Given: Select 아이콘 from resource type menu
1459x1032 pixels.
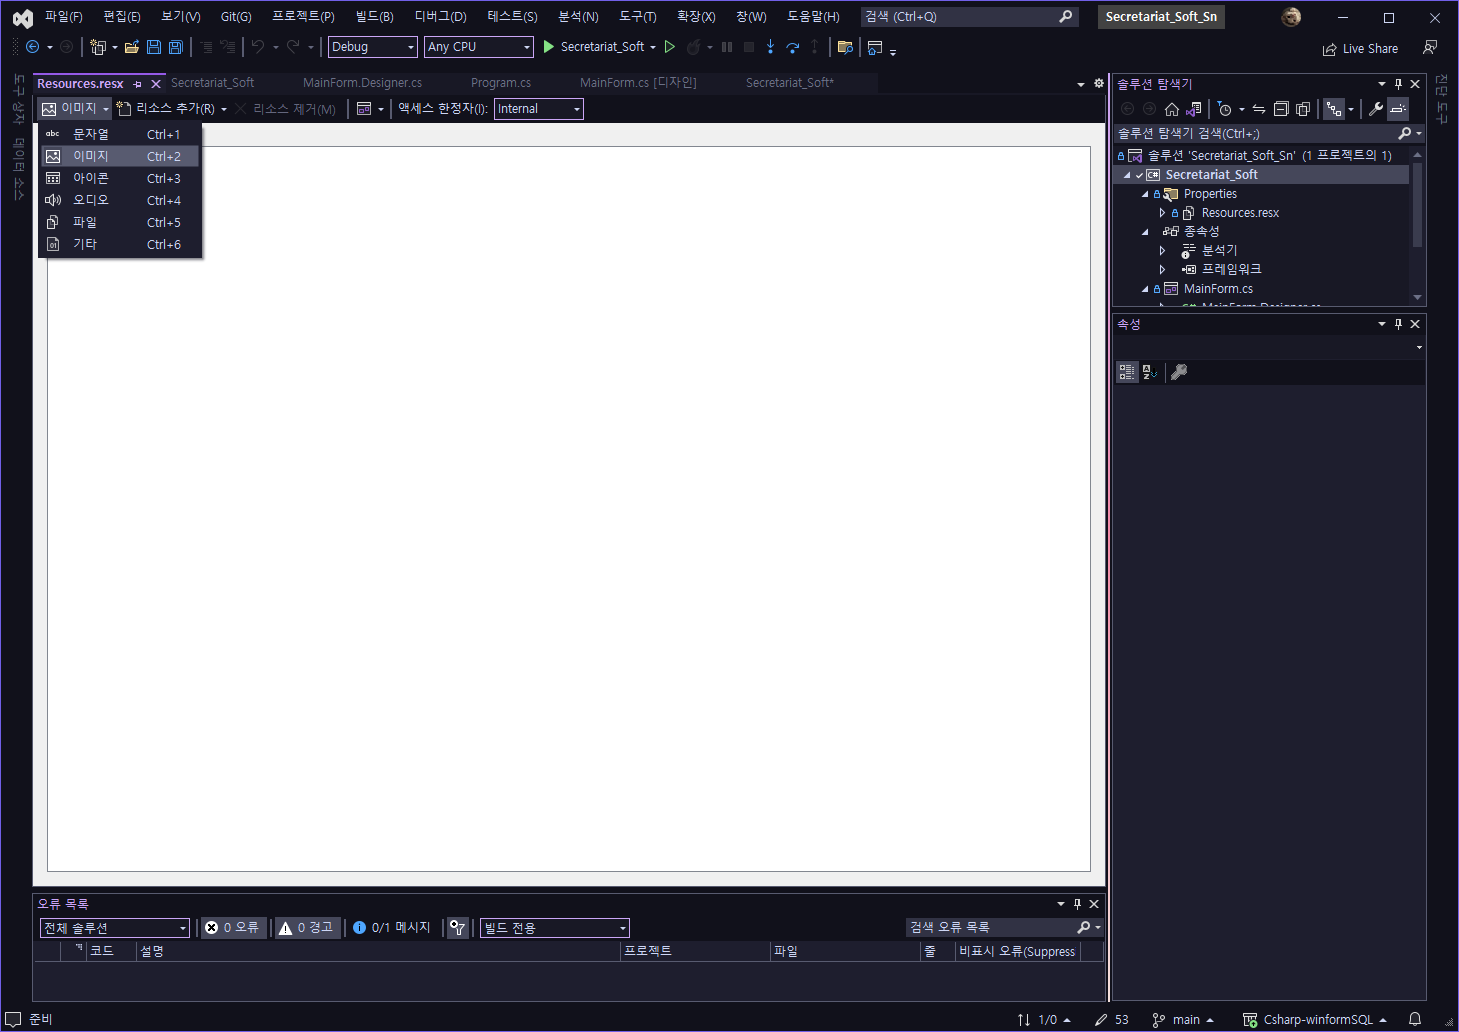Looking at the screenshot, I should (120, 178).
